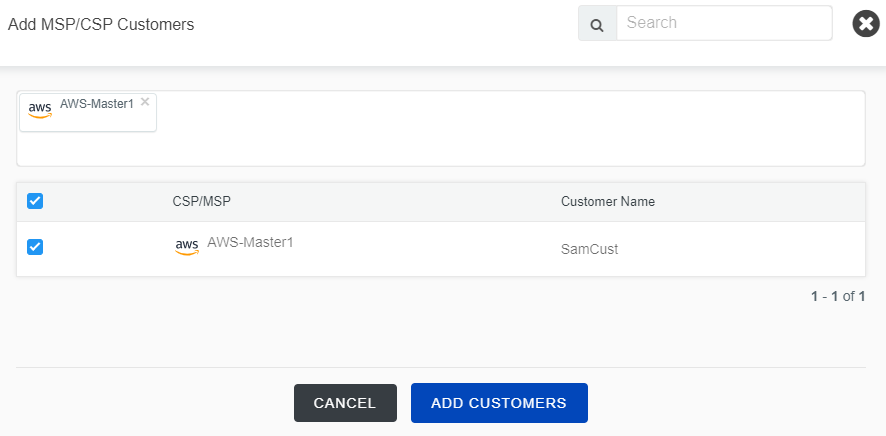The height and width of the screenshot is (436, 886).
Task: Select the AWS-Master1 text in the table row
Action: (250, 242)
